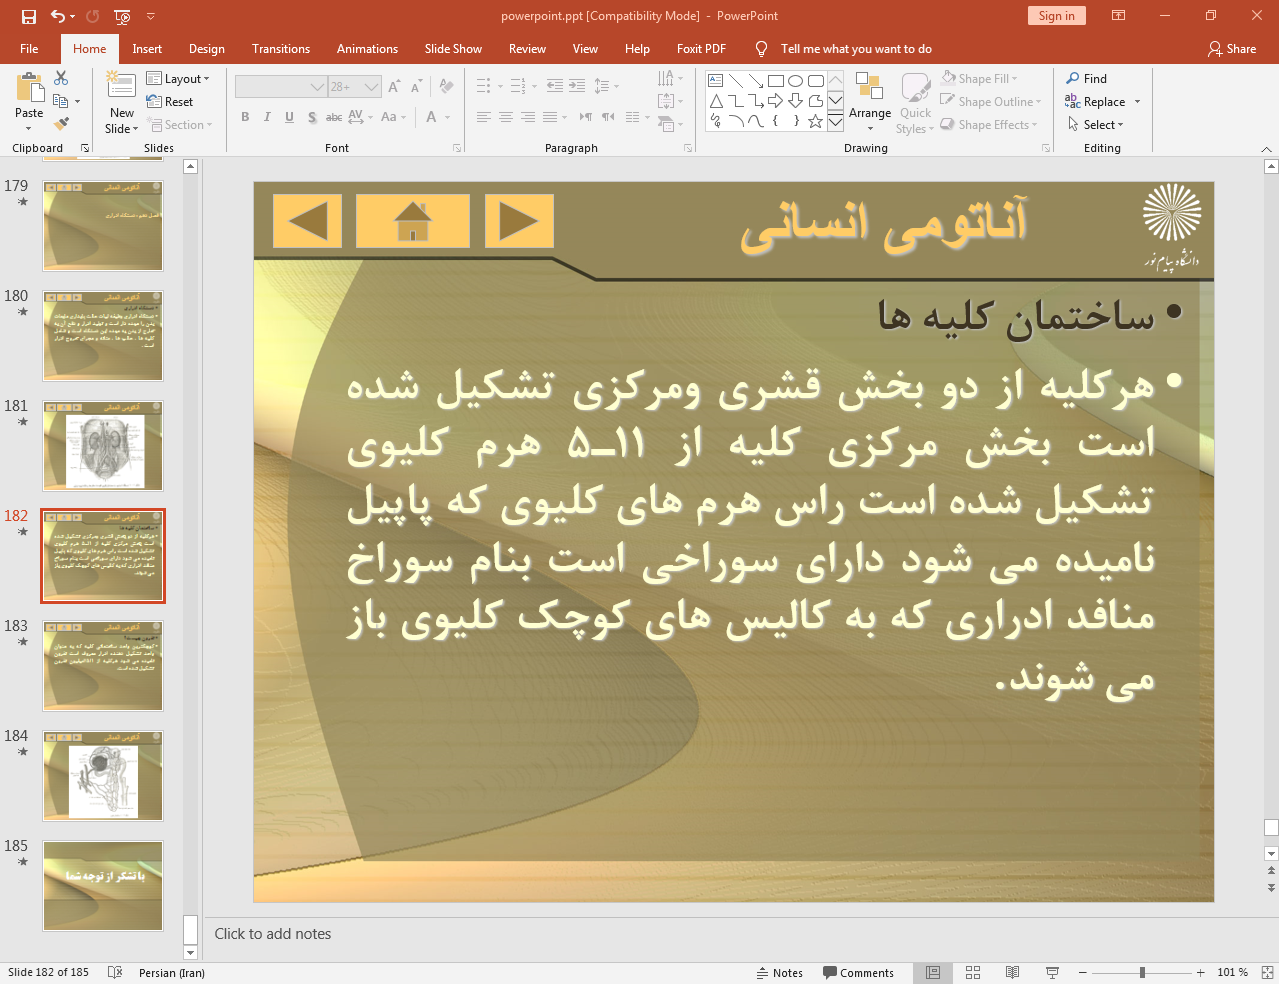This screenshot has height=984, width=1279.
Task: Align text left icon
Action: (484, 117)
